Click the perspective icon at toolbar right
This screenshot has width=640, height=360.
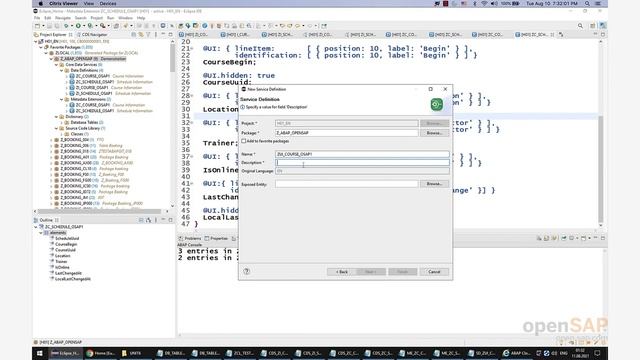603,26
